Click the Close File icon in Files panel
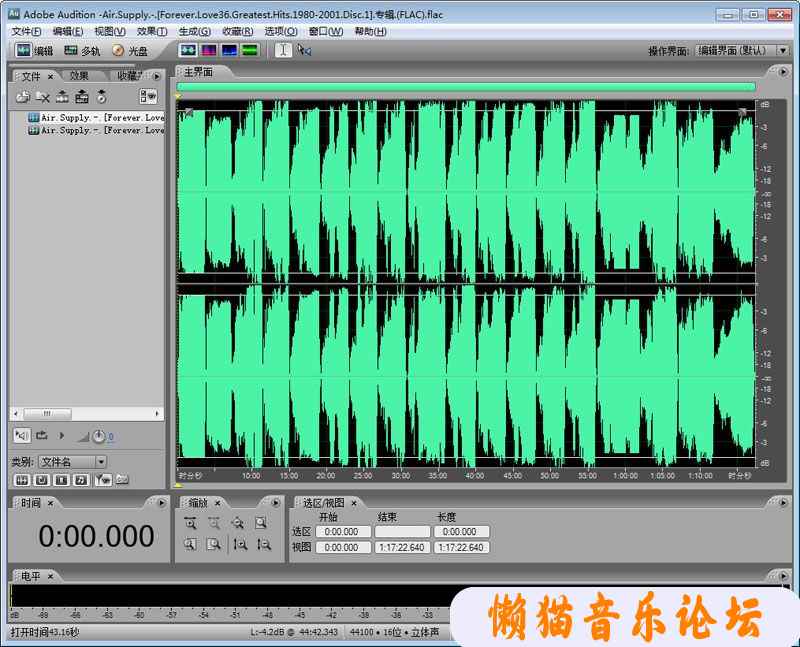The image size is (800, 647). 43,96
